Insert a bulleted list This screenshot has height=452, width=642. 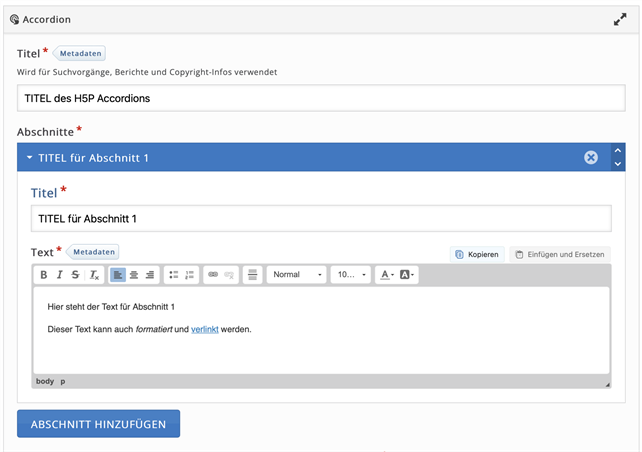point(174,275)
